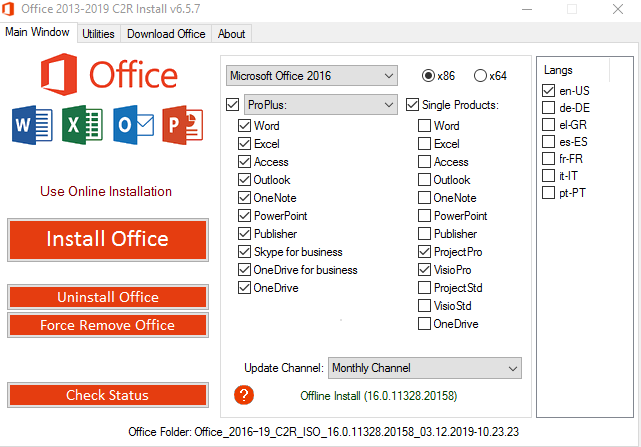Viewport: 641px width, 447px height.
Task: Check Publisher under Single Products
Action: click(x=424, y=234)
